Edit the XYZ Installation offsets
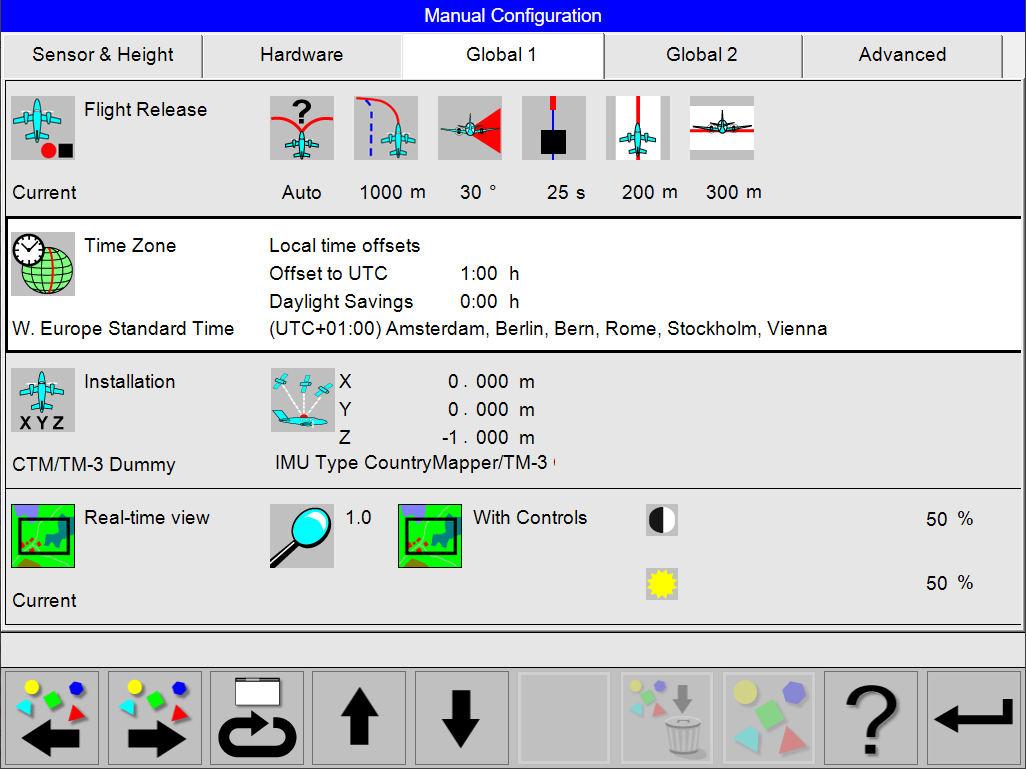Screen dimensions: 1026x769 [42, 400]
